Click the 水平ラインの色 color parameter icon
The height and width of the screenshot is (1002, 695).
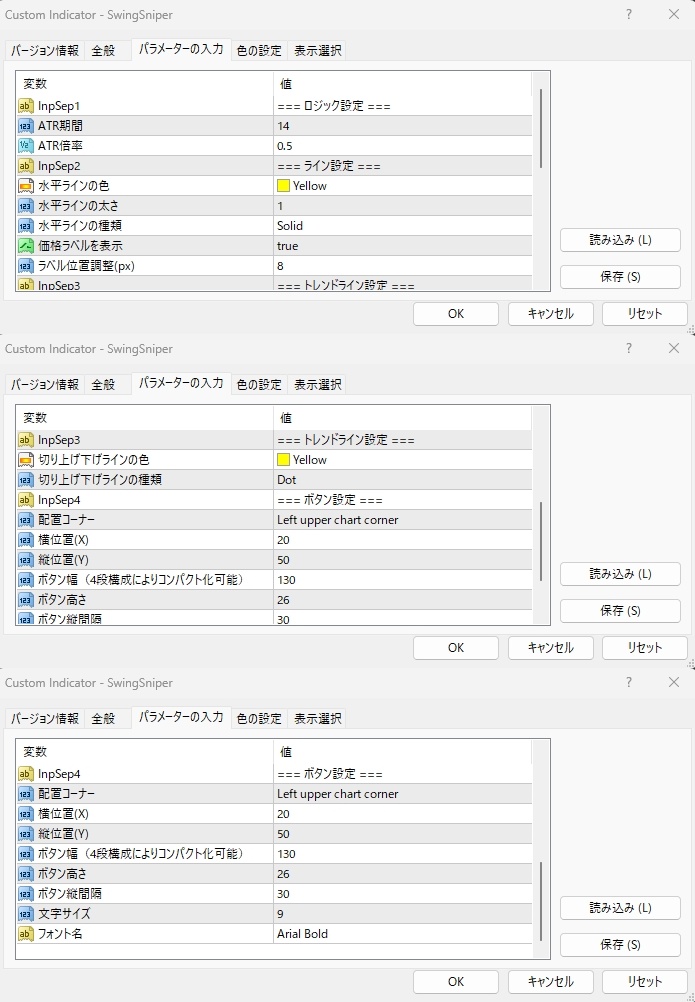26,186
